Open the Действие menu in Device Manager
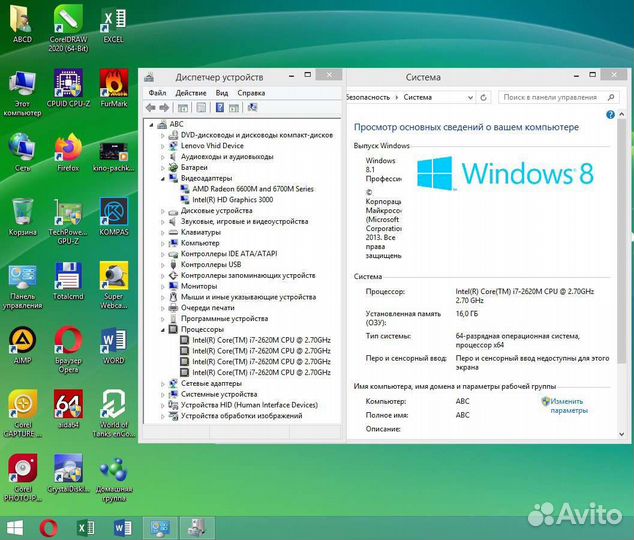The height and width of the screenshot is (540, 634). coord(191,93)
